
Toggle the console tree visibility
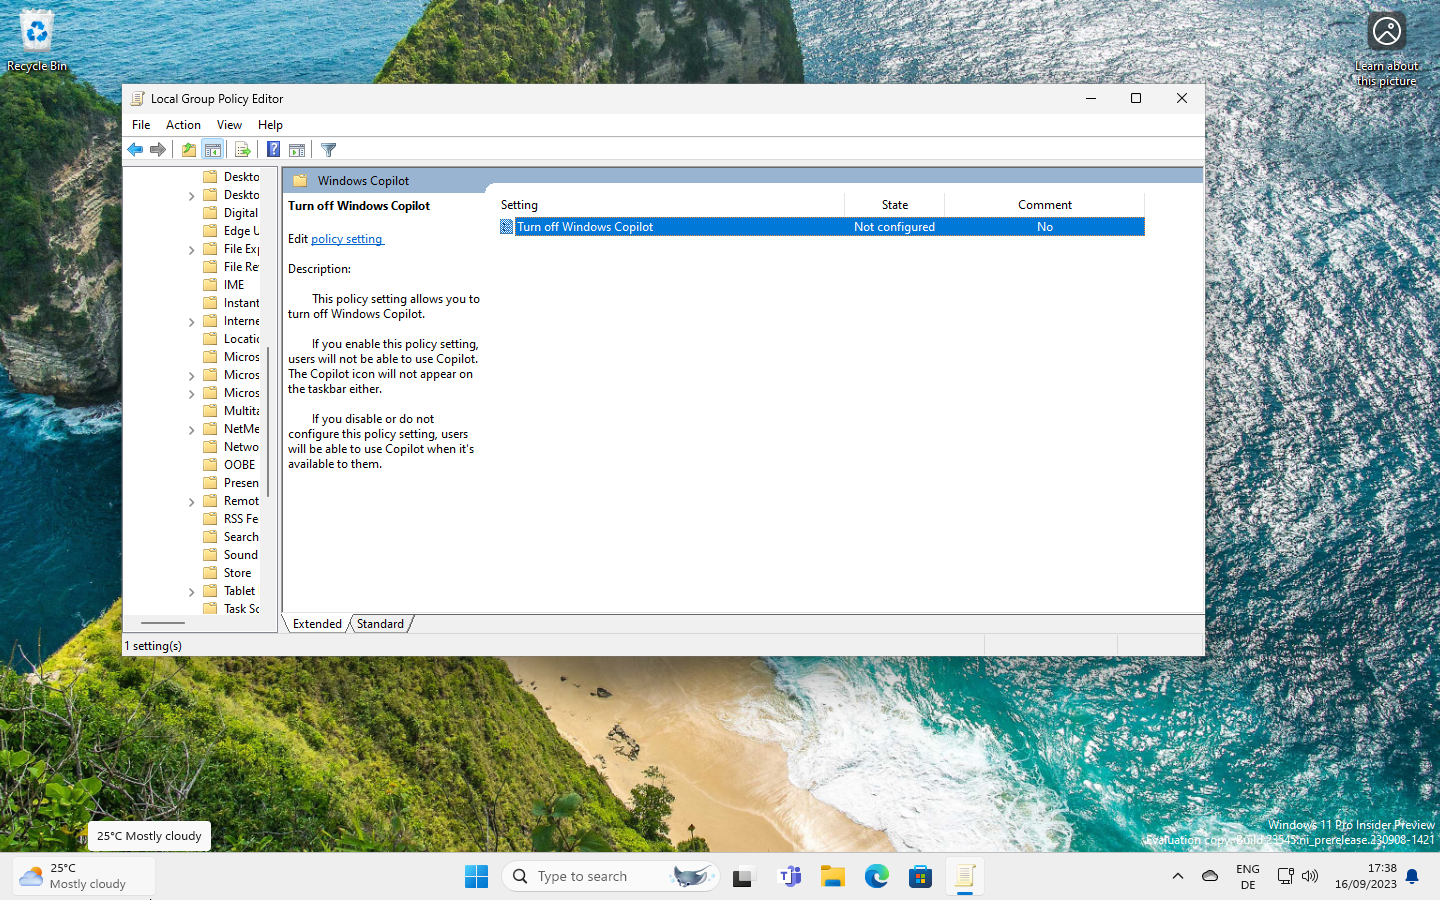point(213,149)
